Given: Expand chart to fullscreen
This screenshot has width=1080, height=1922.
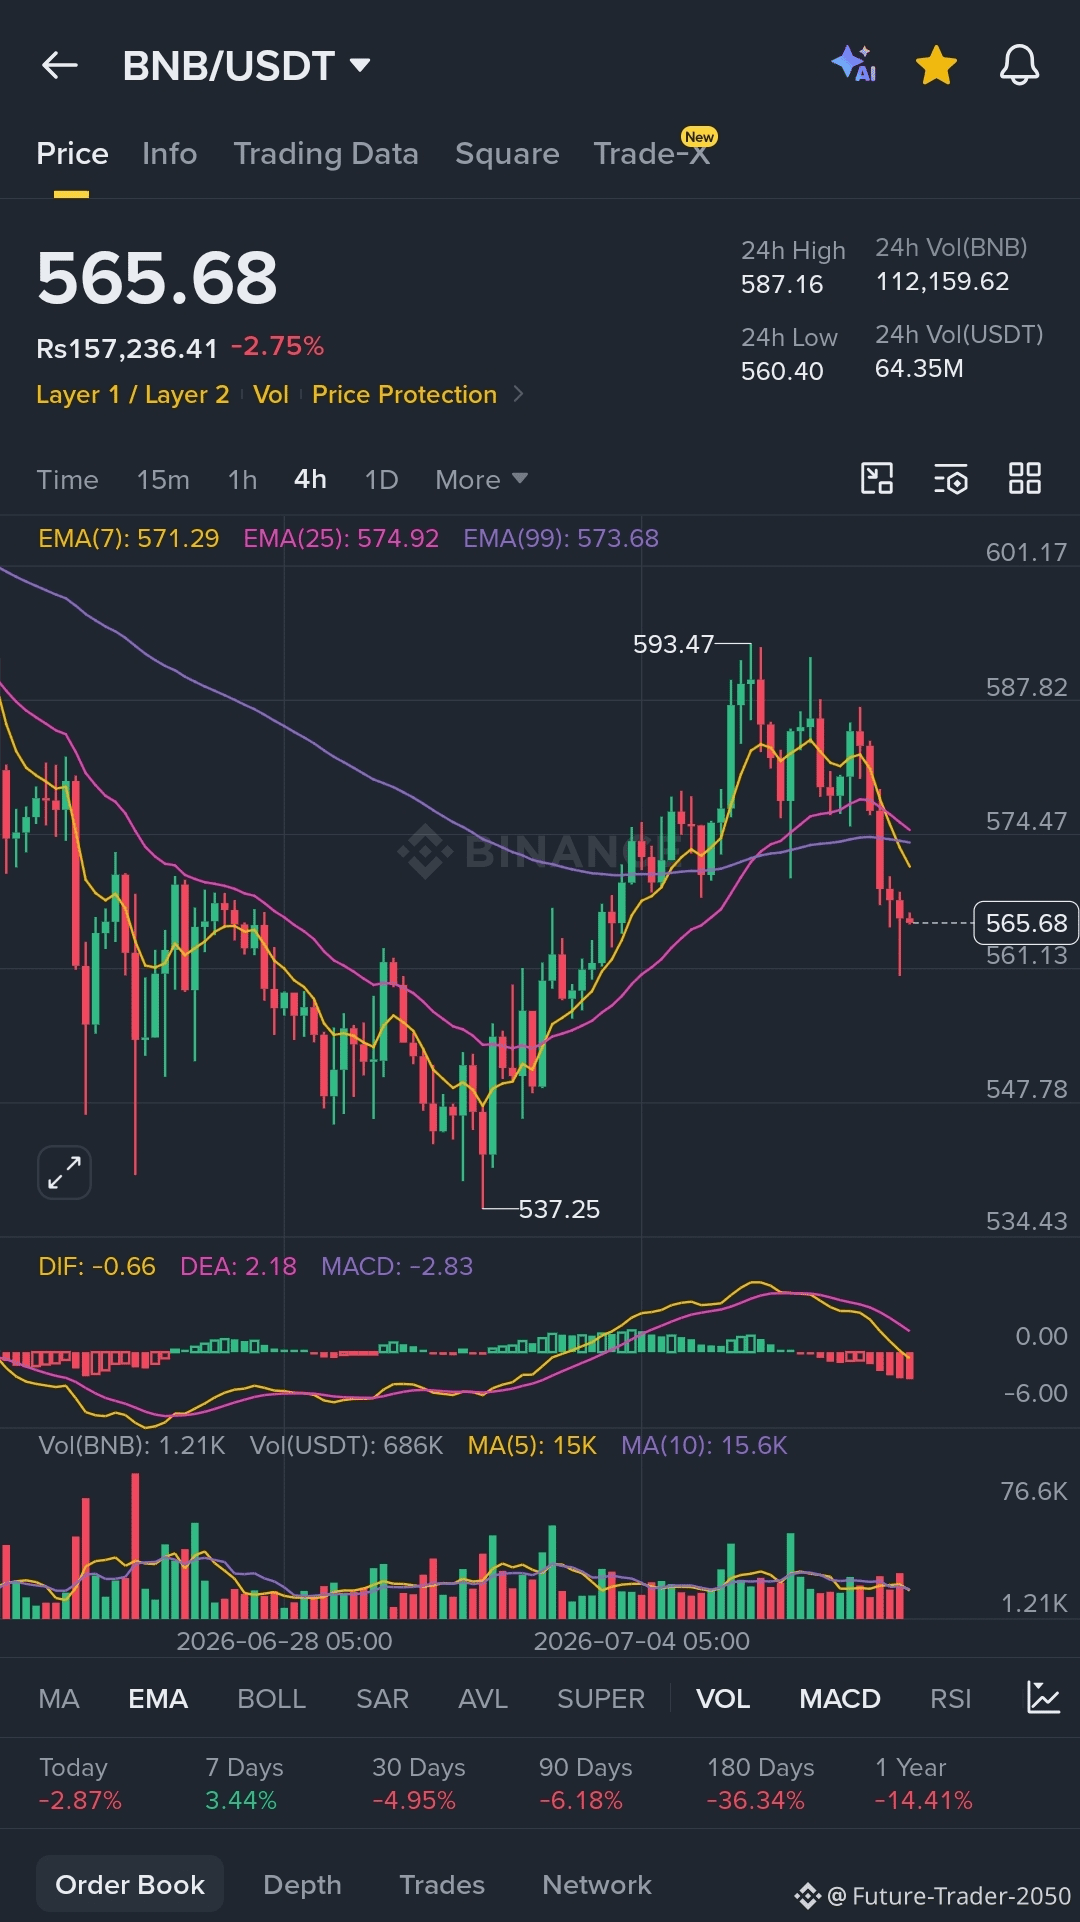Looking at the screenshot, I should [x=64, y=1172].
